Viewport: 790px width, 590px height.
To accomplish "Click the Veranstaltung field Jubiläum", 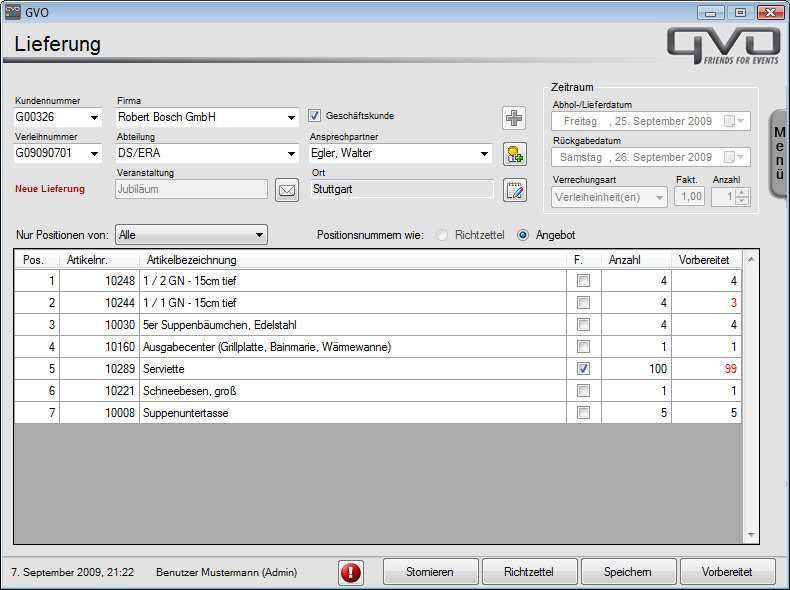I will [x=191, y=189].
